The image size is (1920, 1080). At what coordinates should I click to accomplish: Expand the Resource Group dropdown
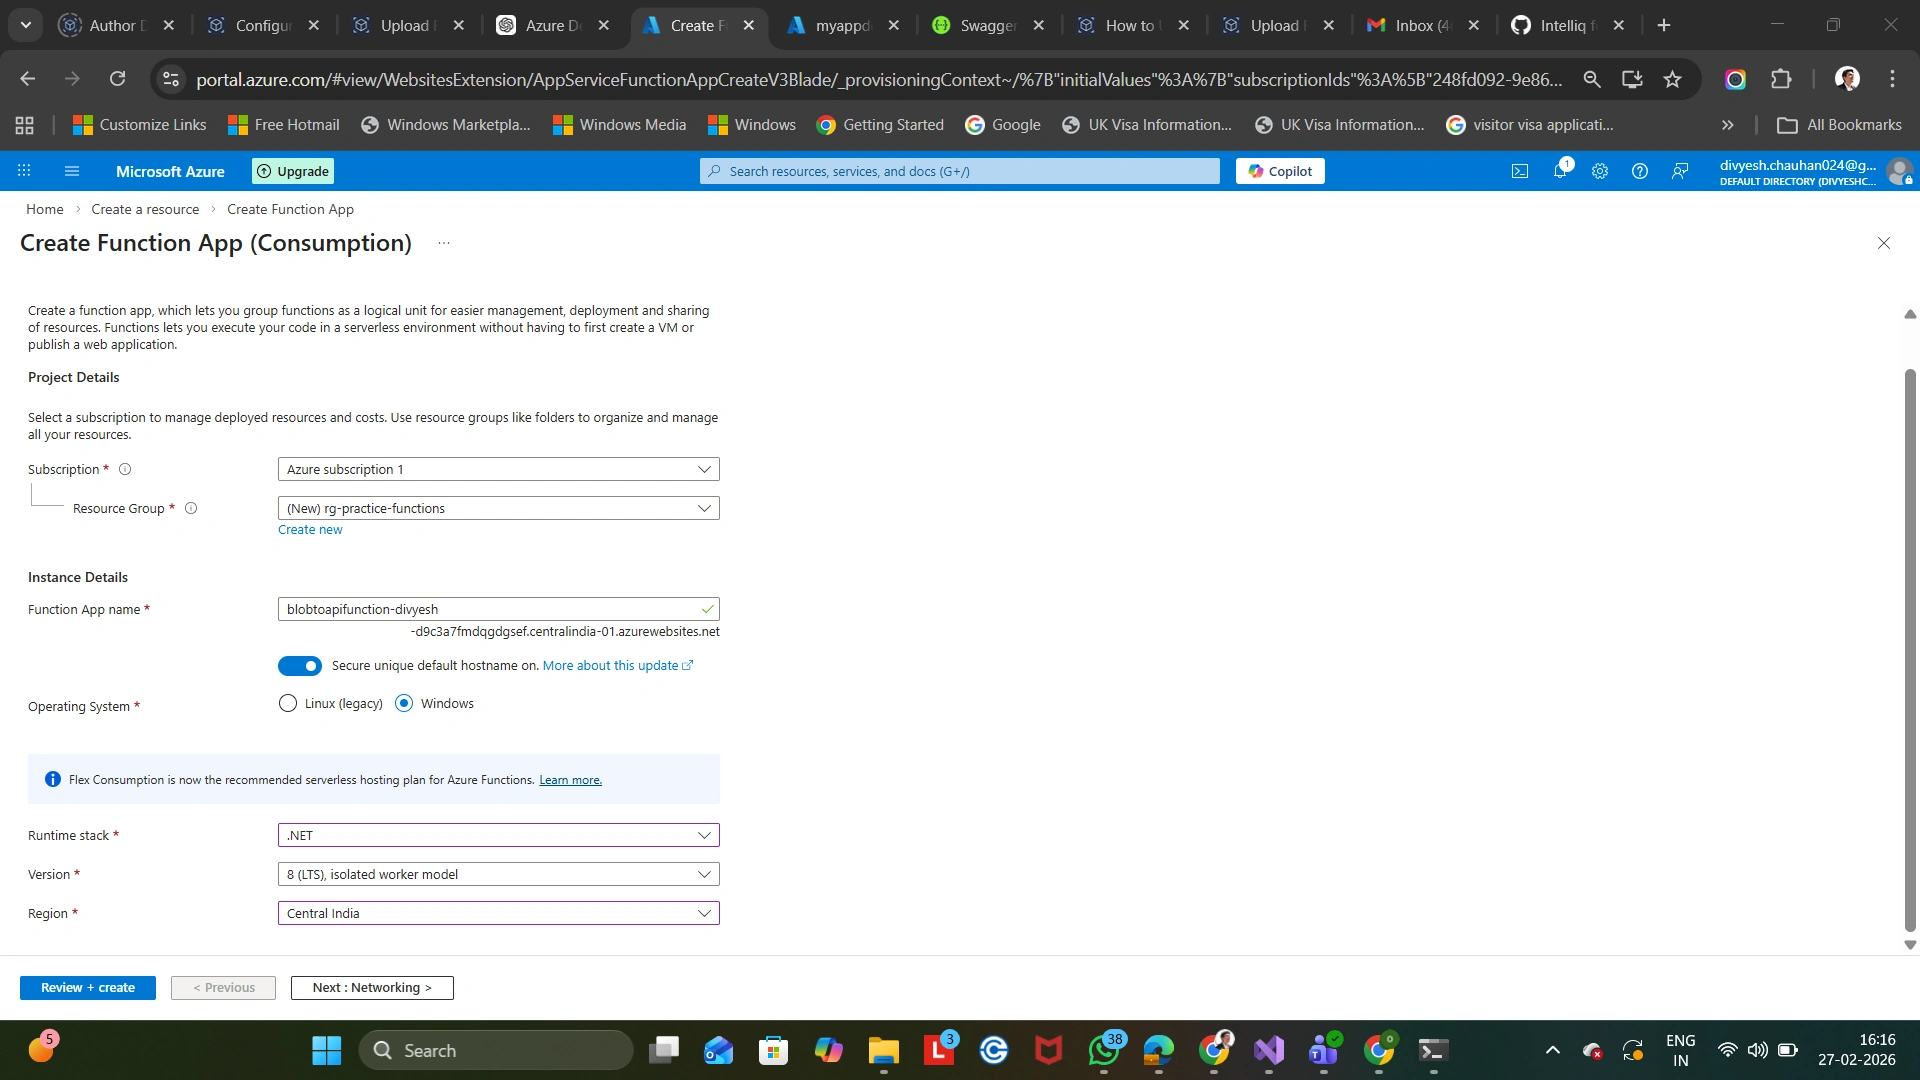tap(498, 508)
